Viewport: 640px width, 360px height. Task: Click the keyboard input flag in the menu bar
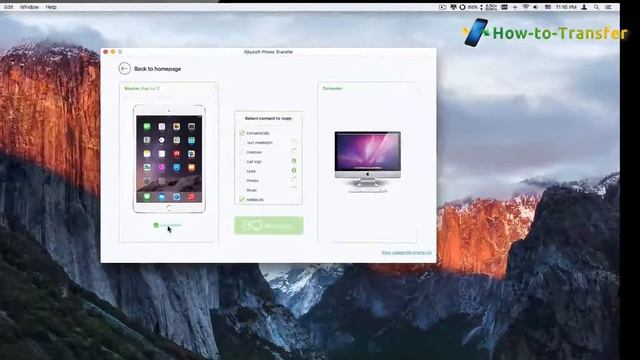tap(548, 7)
